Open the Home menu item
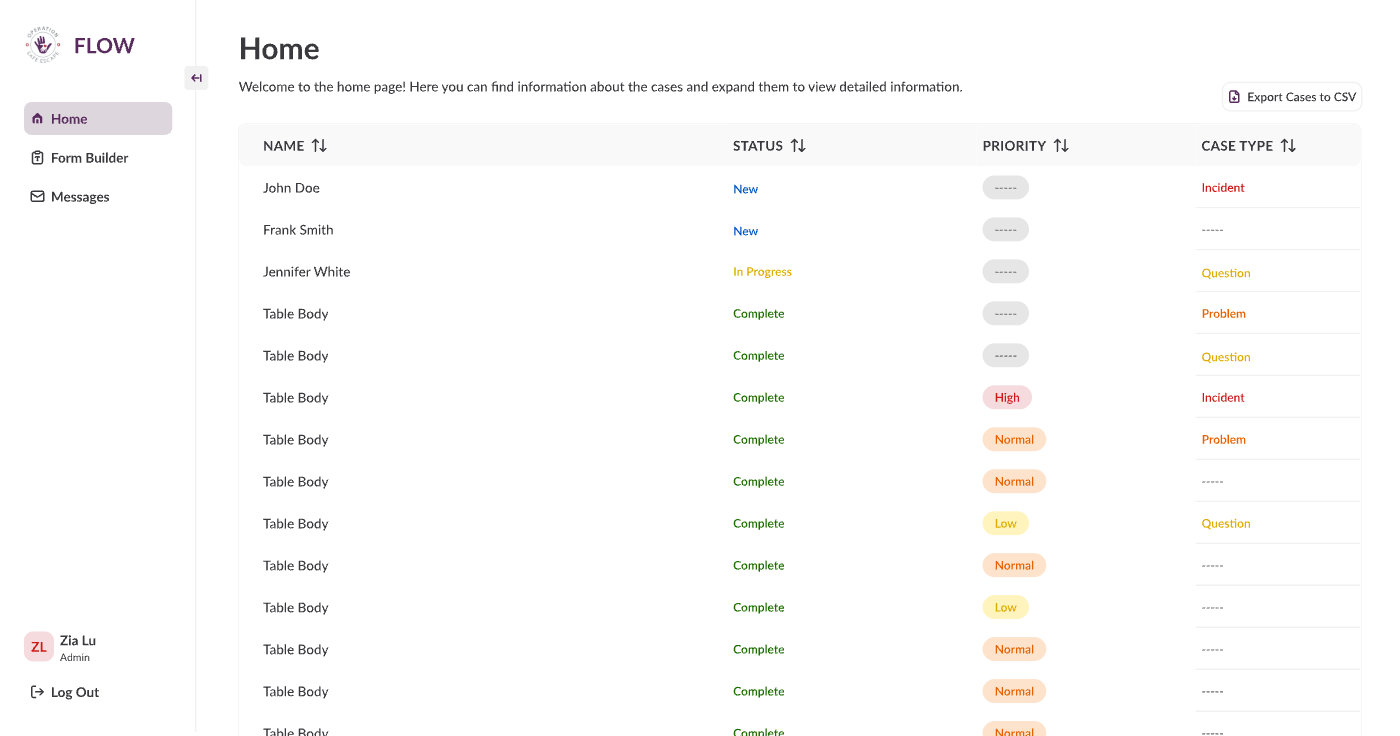Image resolution: width=1400 pixels, height=736 pixels. [98, 118]
